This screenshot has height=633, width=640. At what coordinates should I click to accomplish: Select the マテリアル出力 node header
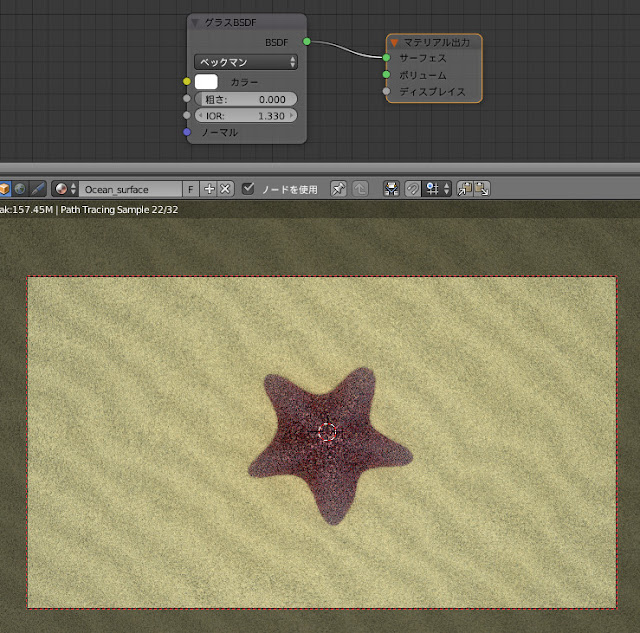[x=434, y=42]
